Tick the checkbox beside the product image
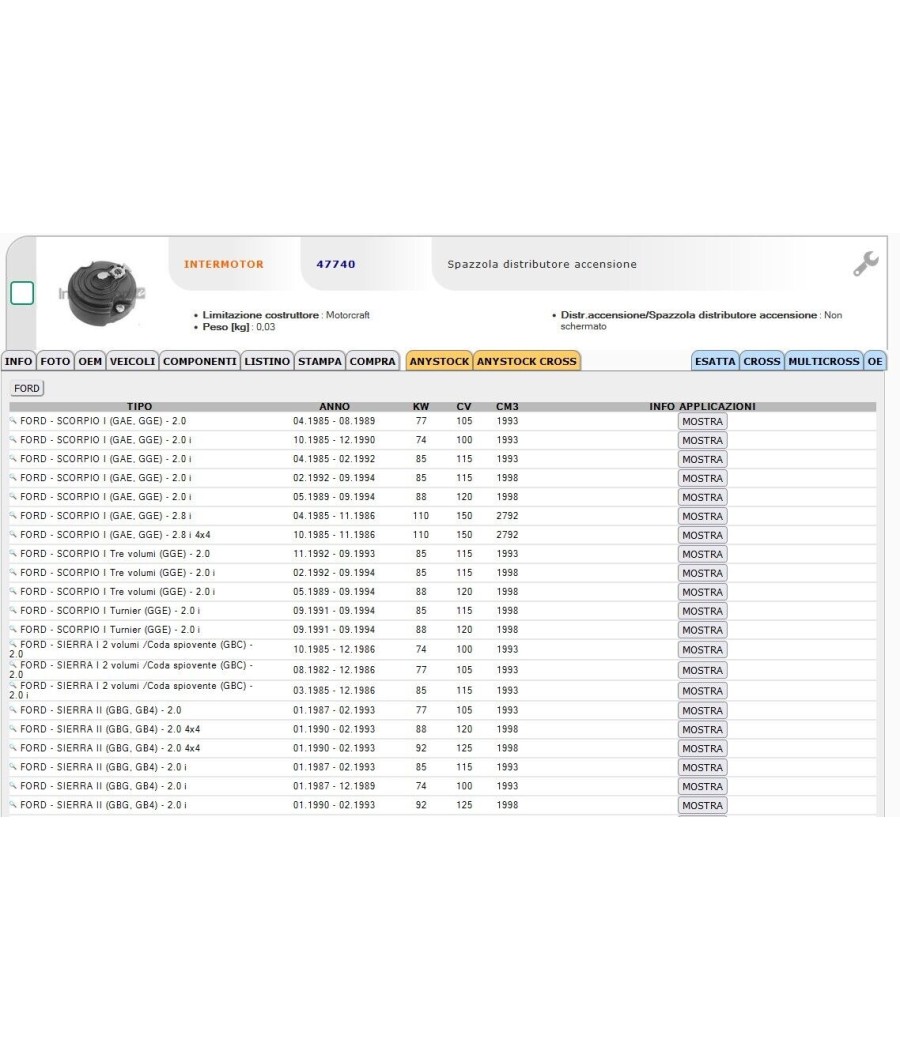This screenshot has width=900, height=1050. tap(22, 293)
